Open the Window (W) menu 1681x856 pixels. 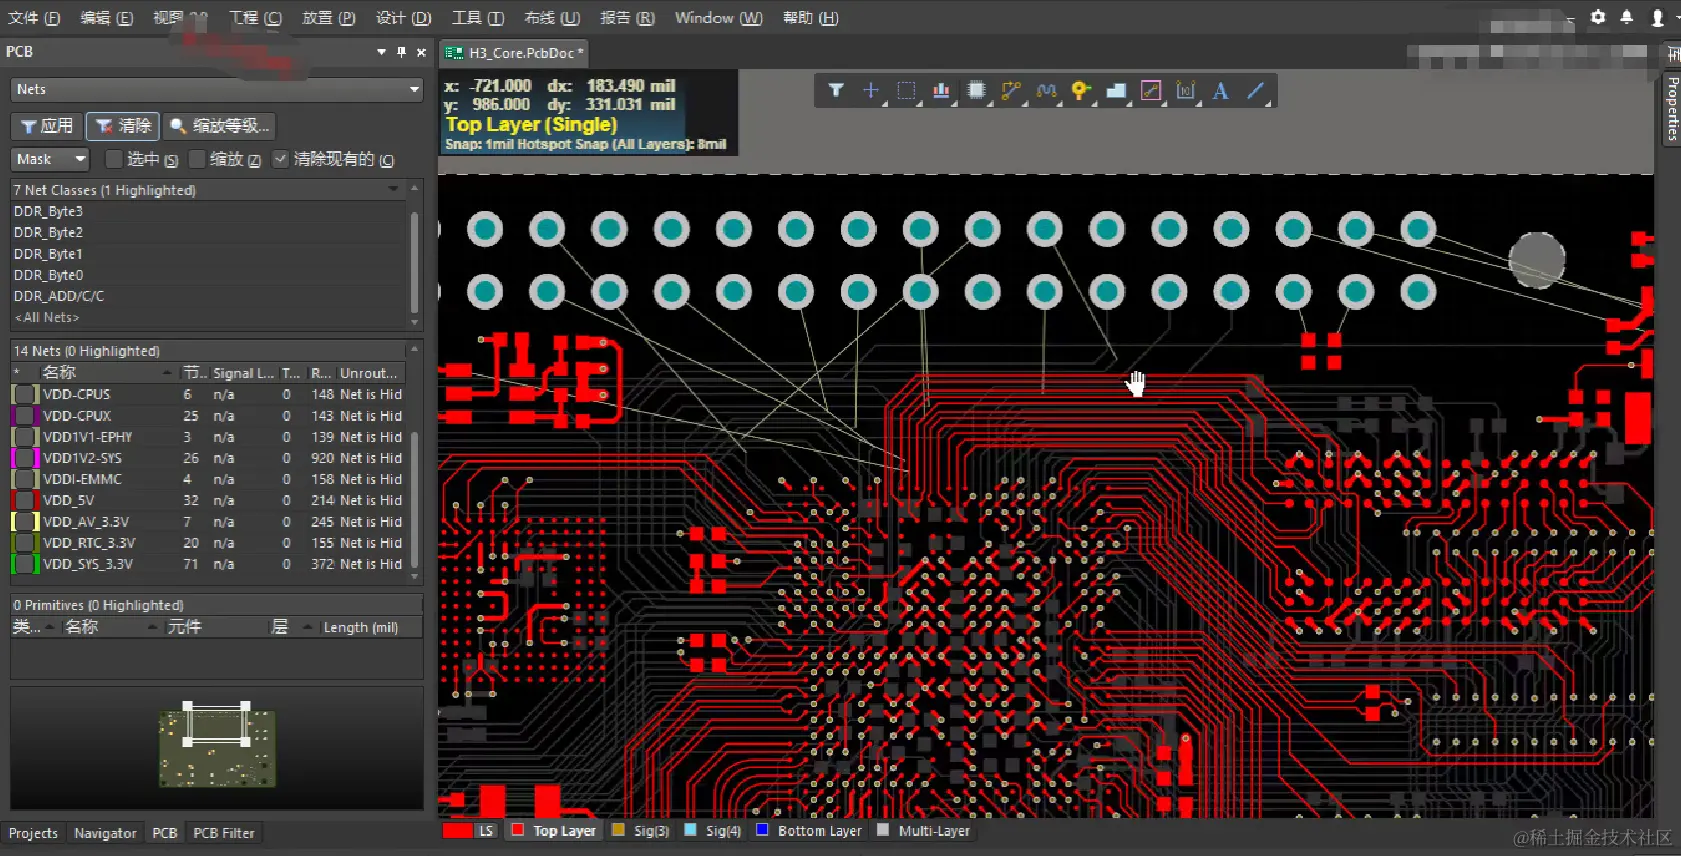click(718, 18)
